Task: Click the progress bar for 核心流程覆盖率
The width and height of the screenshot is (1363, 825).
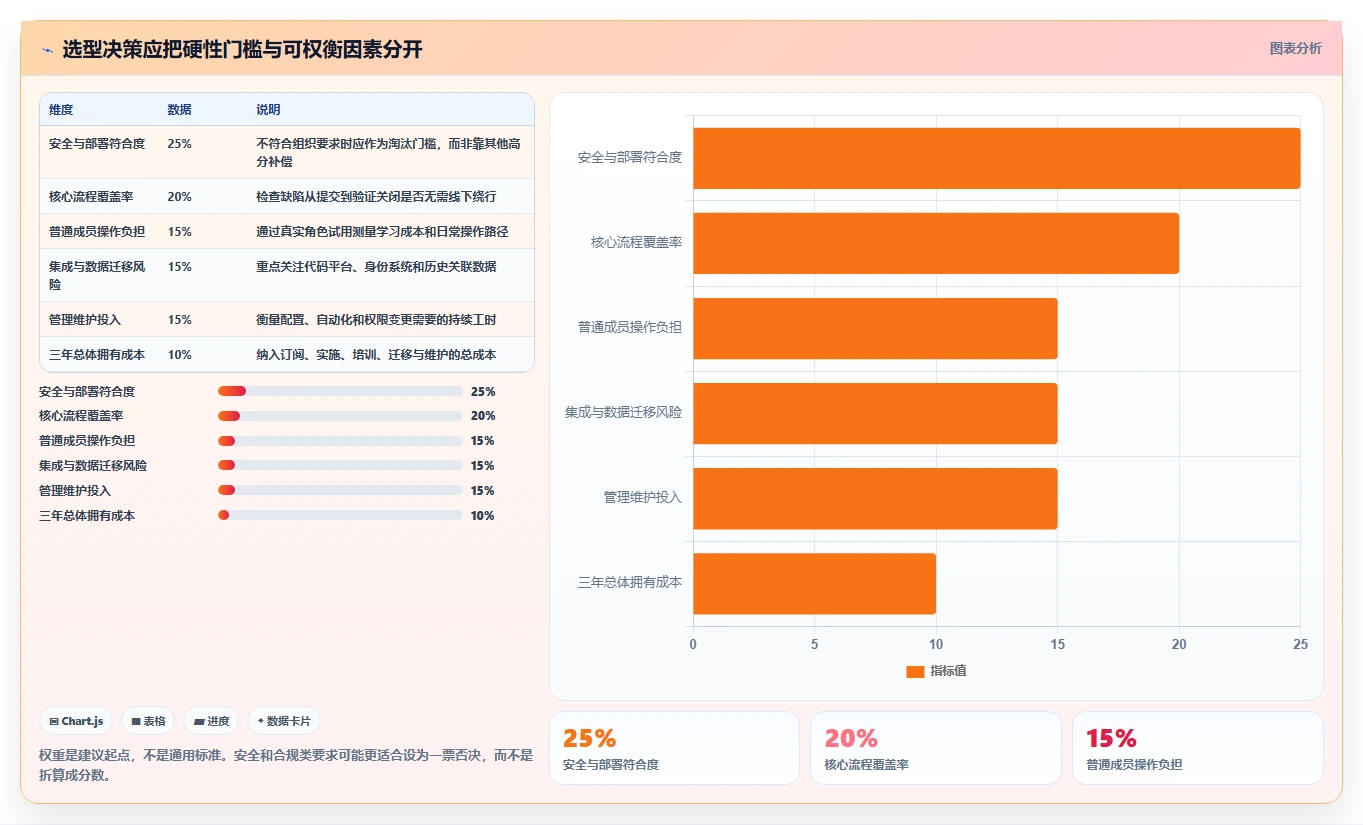Action: tap(340, 416)
